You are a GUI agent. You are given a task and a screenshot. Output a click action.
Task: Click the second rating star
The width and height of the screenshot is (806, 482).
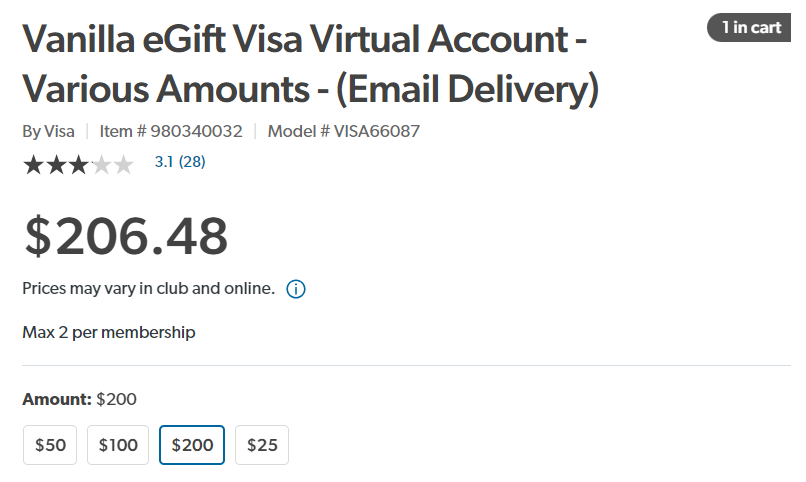(56, 164)
